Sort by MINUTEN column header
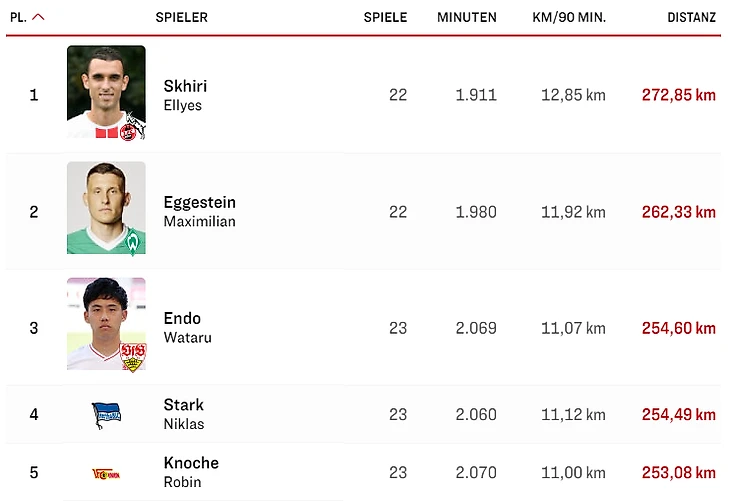 pos(466,17)
